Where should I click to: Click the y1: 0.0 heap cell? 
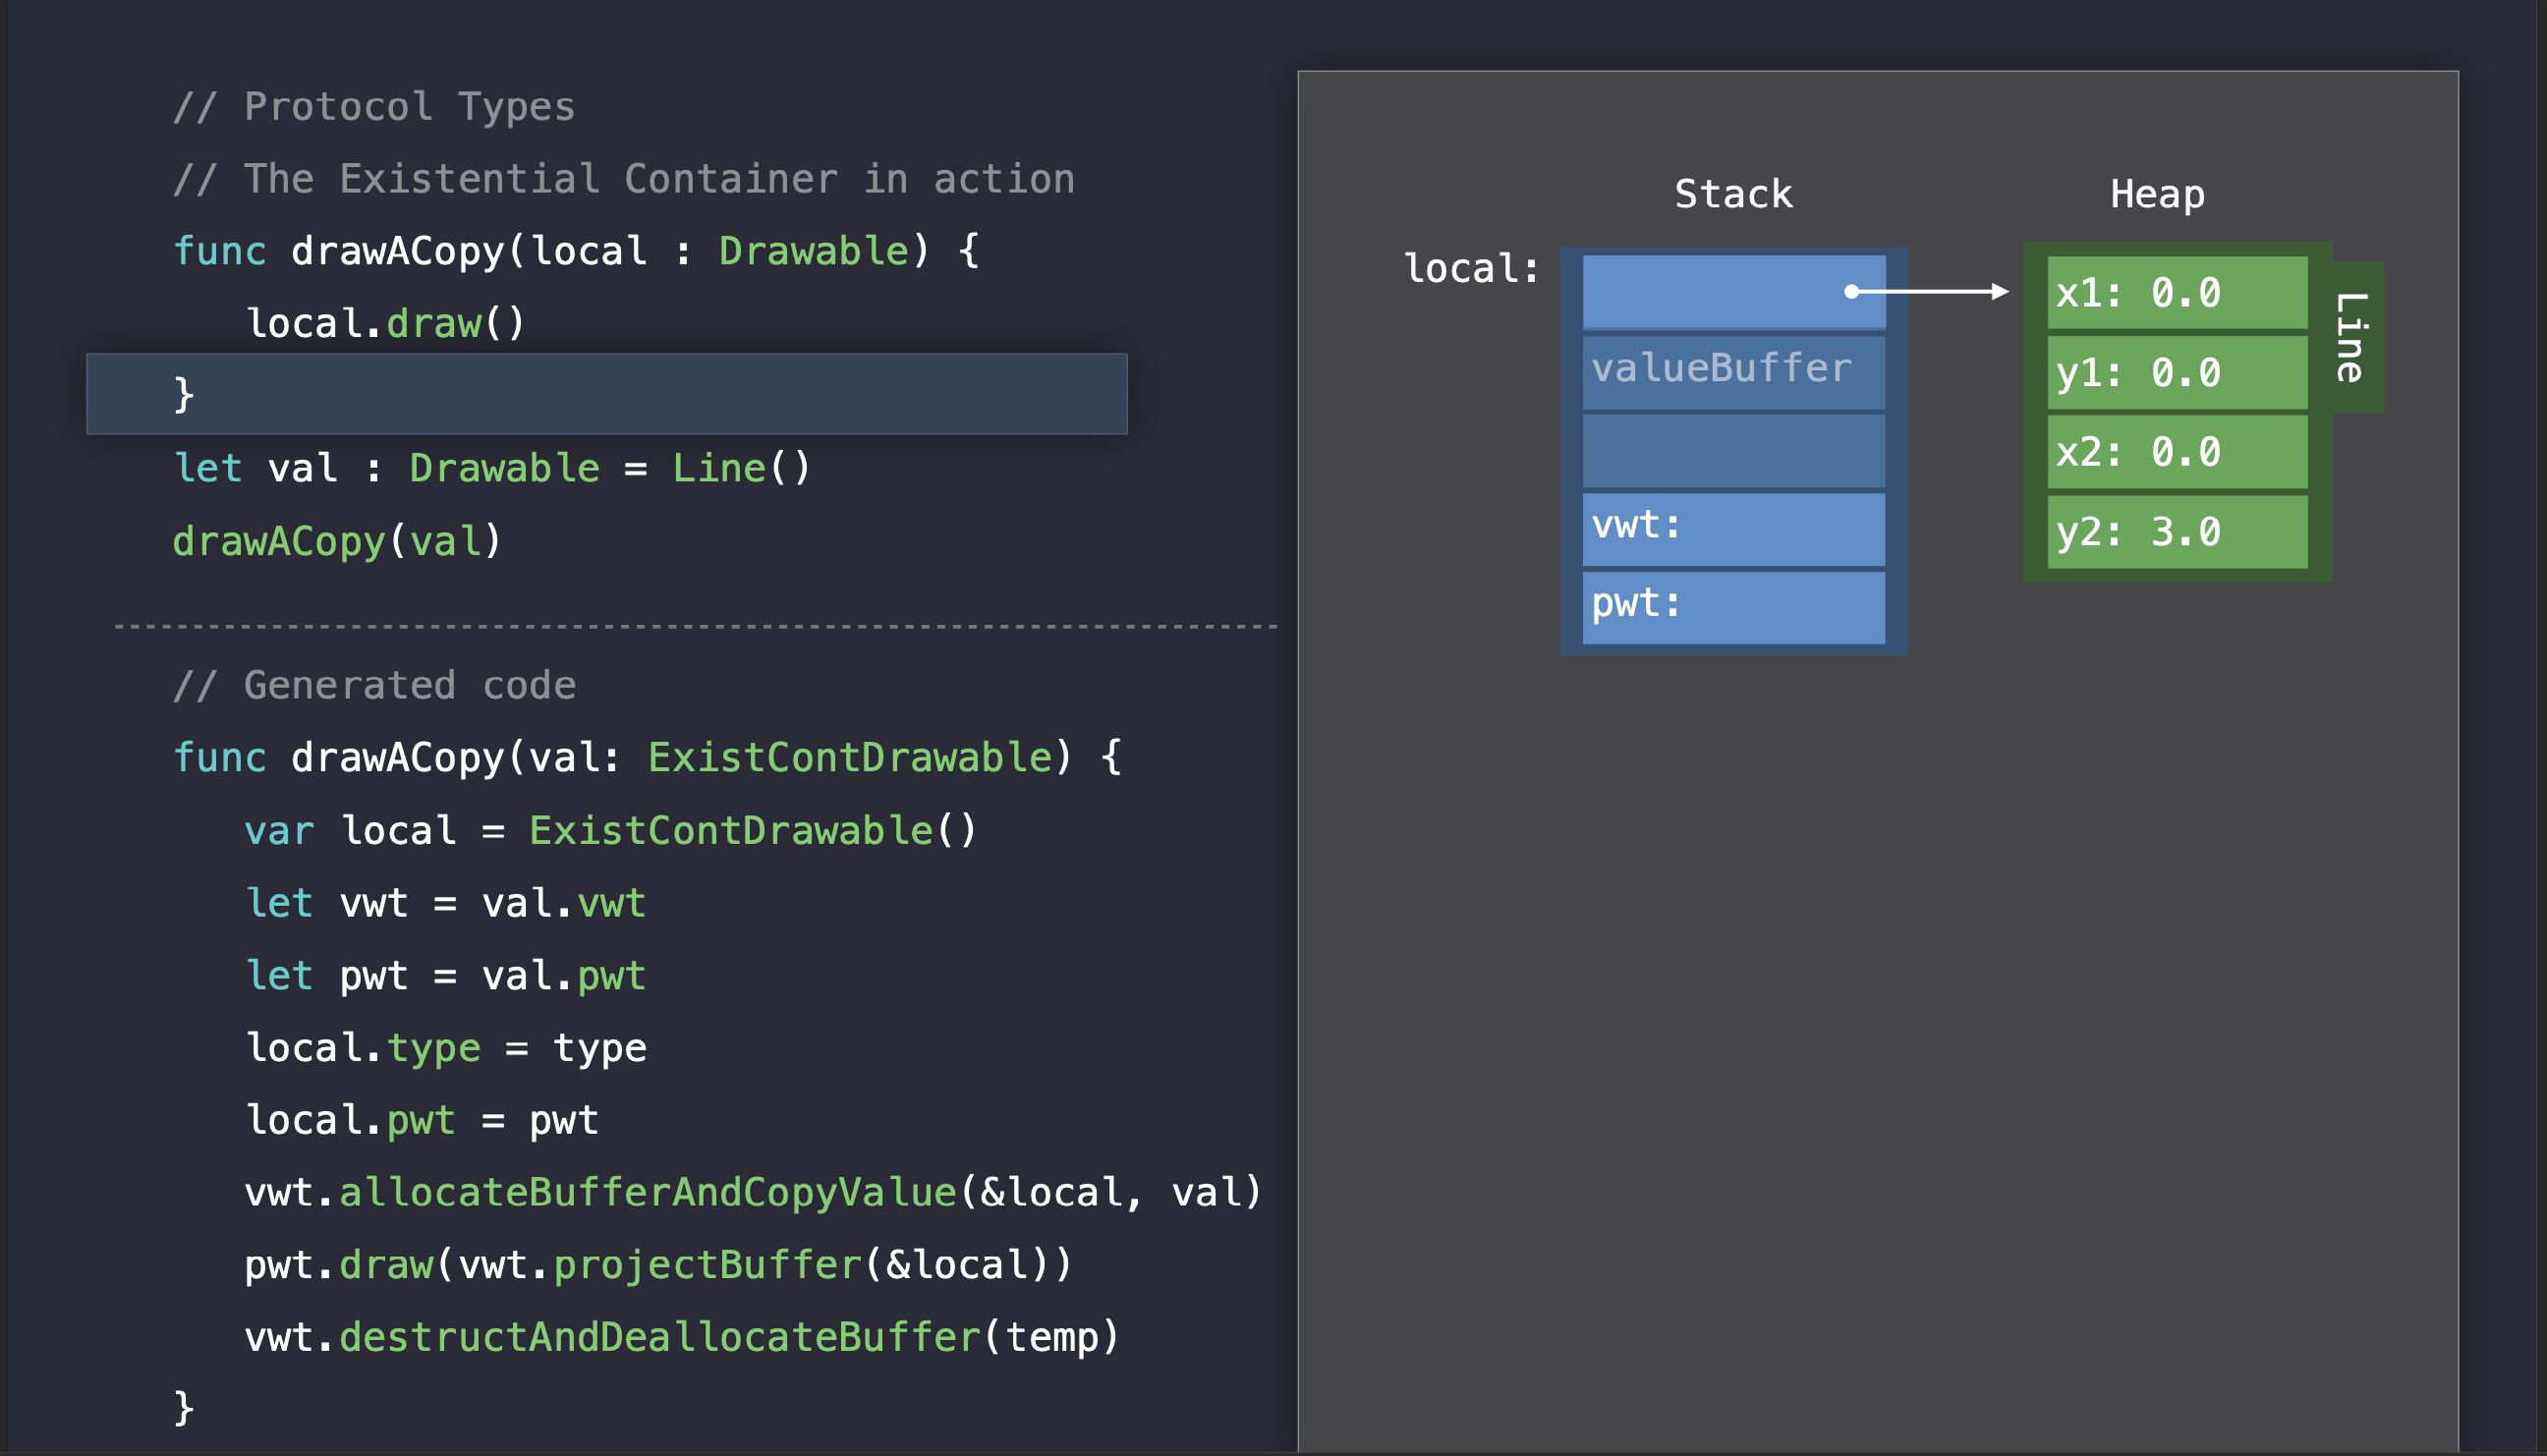point(2176,372)
